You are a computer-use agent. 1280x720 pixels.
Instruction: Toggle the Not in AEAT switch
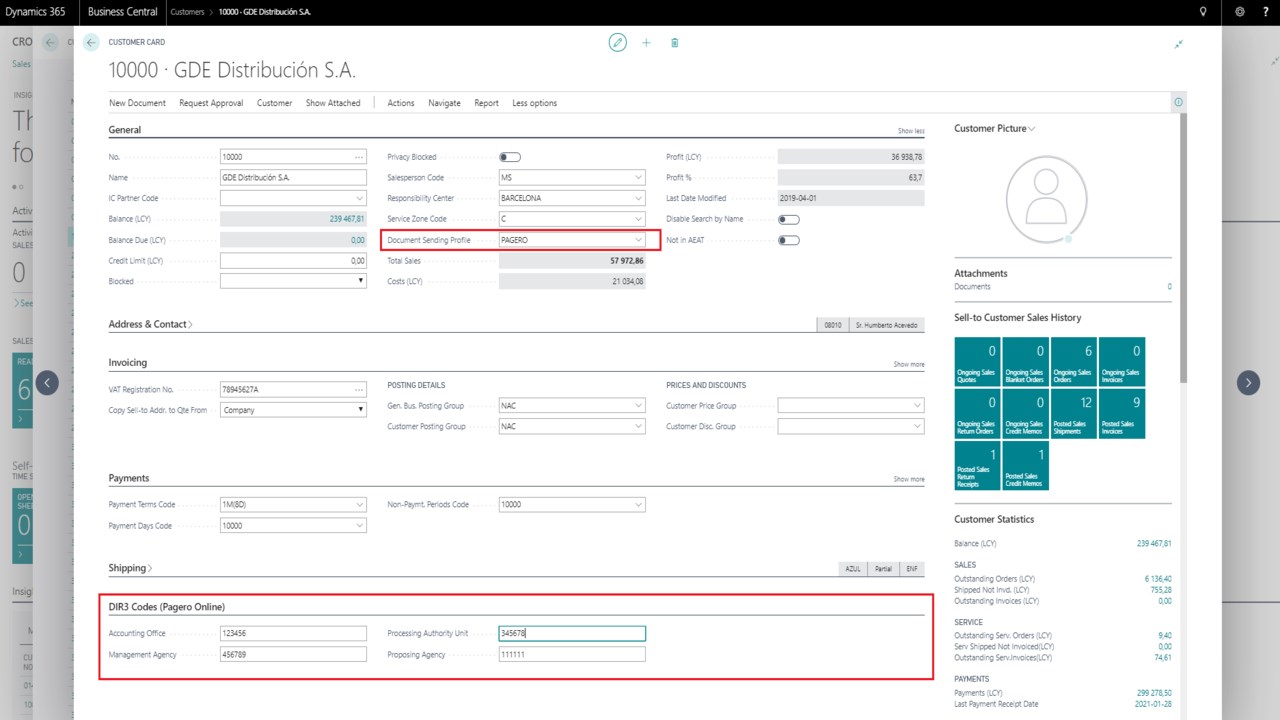pos(788,240)
